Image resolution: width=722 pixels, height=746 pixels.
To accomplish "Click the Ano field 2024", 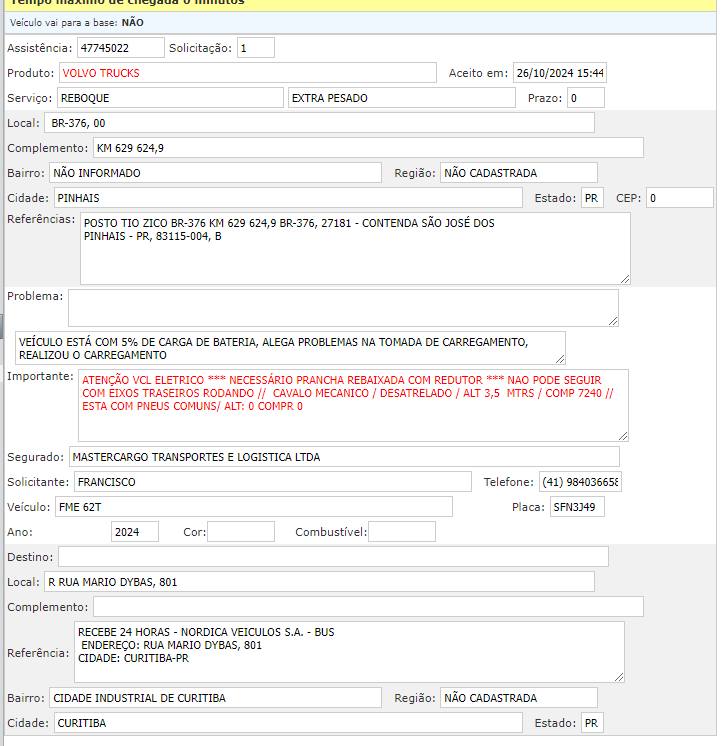I will point(135,532).
